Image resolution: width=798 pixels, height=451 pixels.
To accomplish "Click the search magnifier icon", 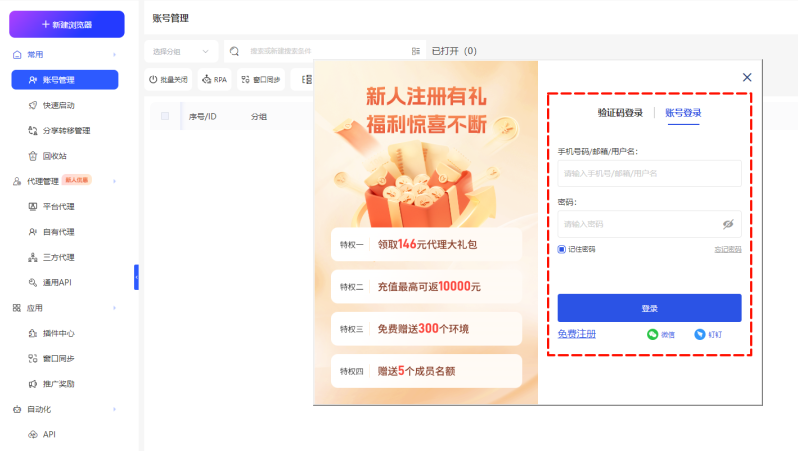I will click(x=234, y=51).
